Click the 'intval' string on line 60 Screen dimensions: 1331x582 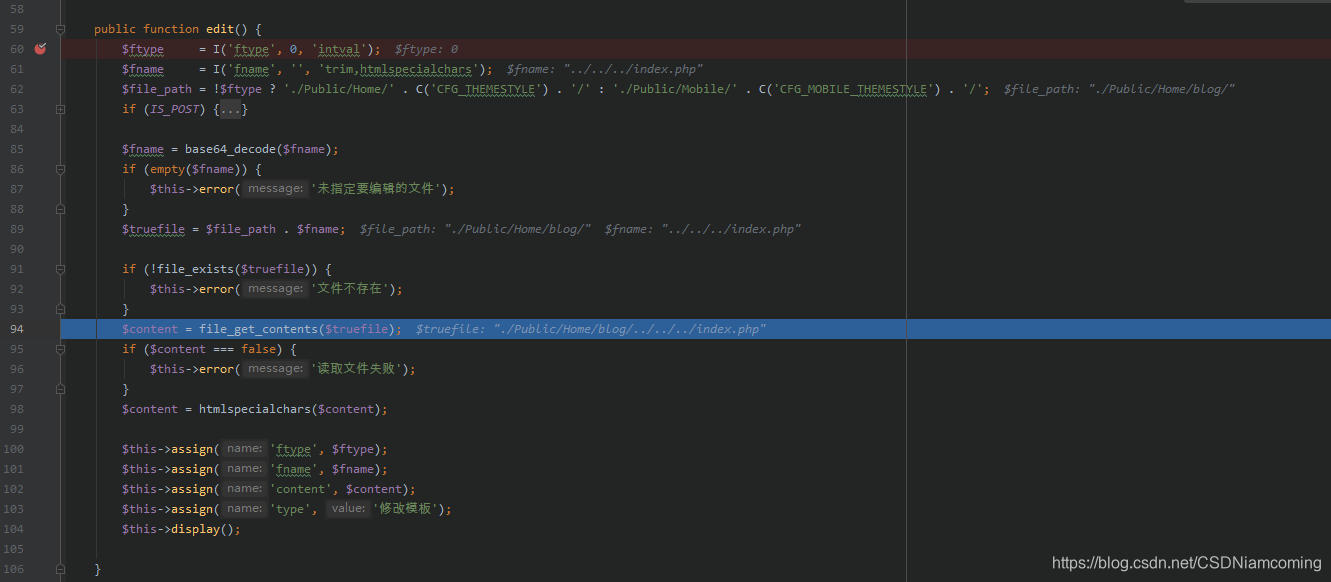click(x=340, y=49)
